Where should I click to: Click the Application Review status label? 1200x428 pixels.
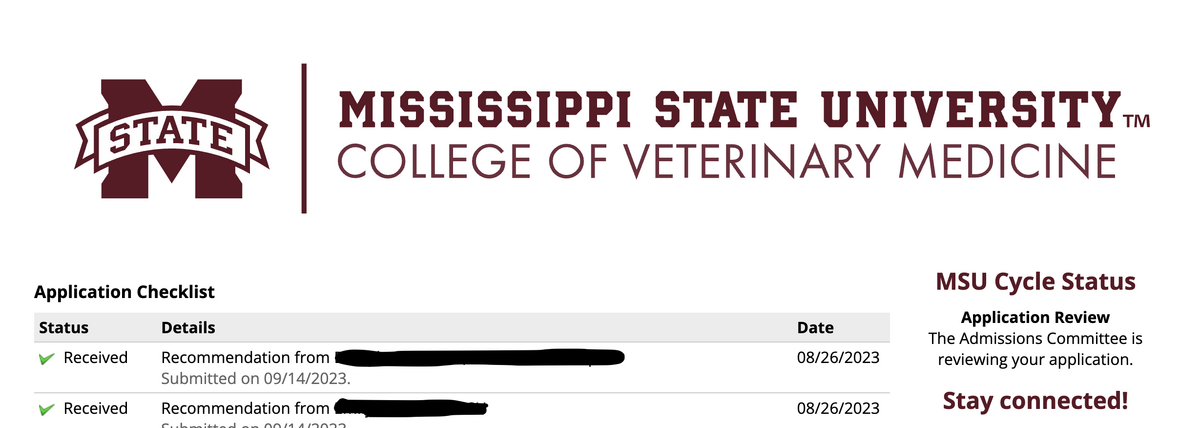pyautogui.click(x=1035, y=318)
